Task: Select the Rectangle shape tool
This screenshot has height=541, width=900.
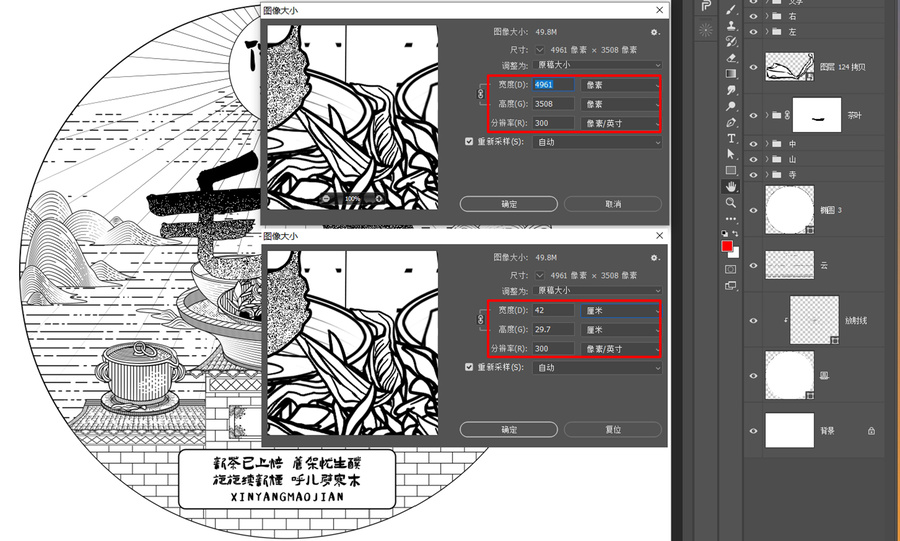Action: pos(731,170)
